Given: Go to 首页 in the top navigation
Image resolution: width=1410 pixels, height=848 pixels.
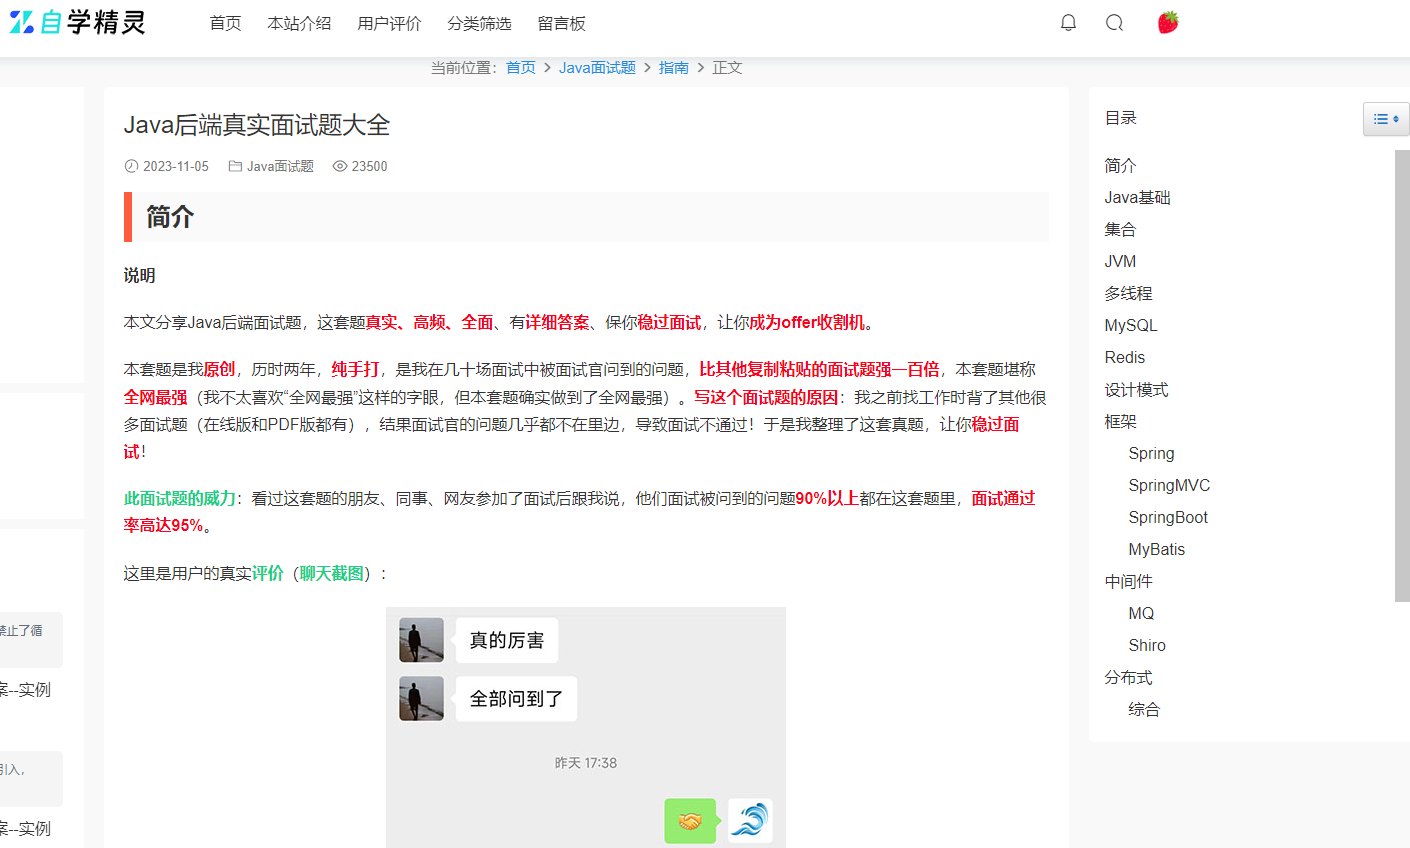Looking at the screenshot, I should click(x=225, y=23).
